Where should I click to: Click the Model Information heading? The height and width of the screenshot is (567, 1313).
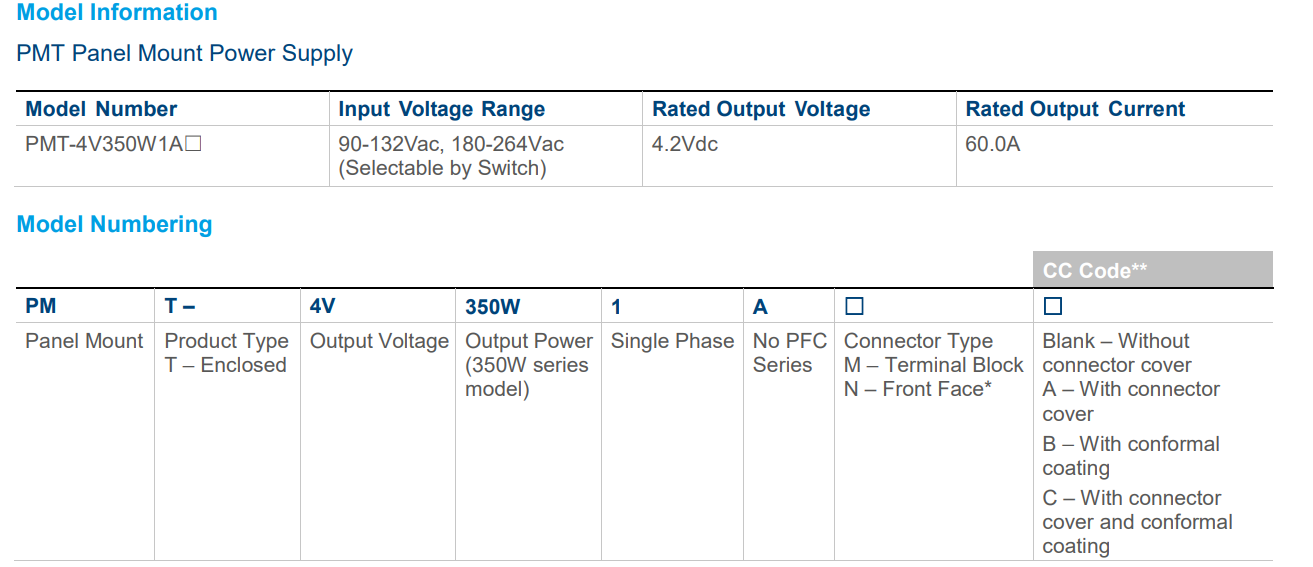point(117,13)
